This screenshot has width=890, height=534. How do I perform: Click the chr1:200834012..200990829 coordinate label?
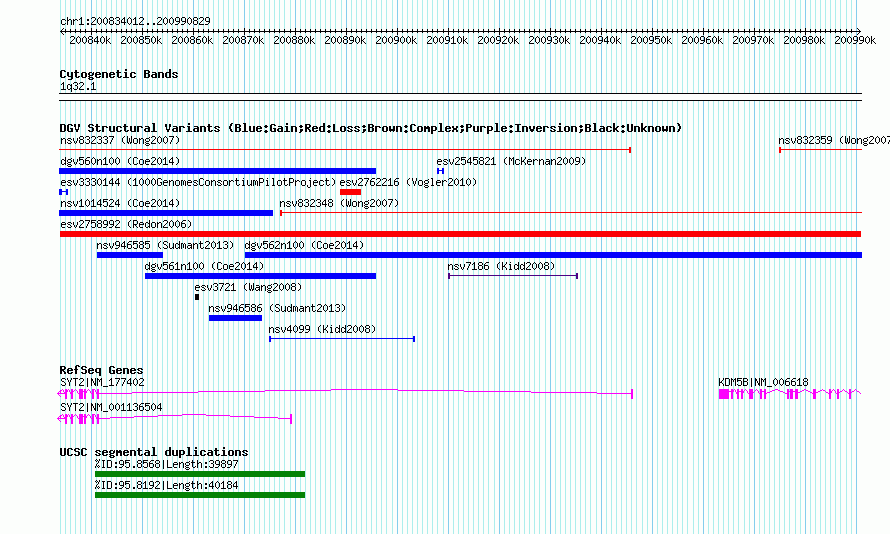pyautogui.click(x=135, y=21)
